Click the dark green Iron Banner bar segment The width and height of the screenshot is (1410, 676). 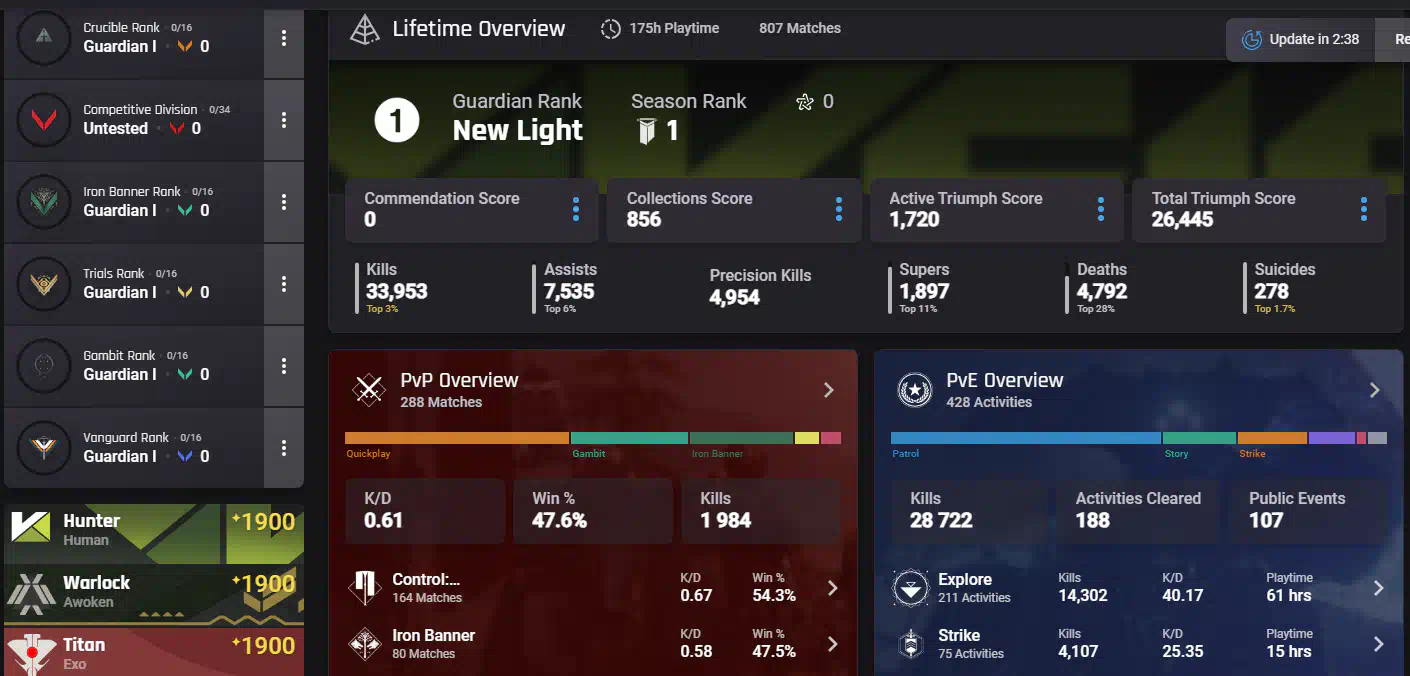point(741,438)
